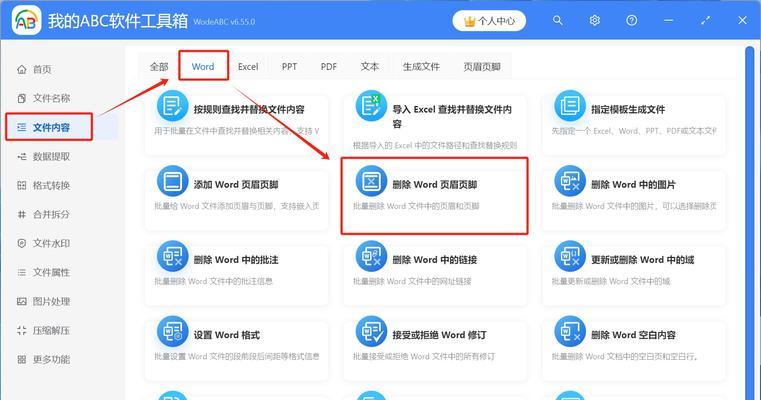Click the 合并拆分 hash icon
The image size is (761, 400).
(x=21, y=214)
